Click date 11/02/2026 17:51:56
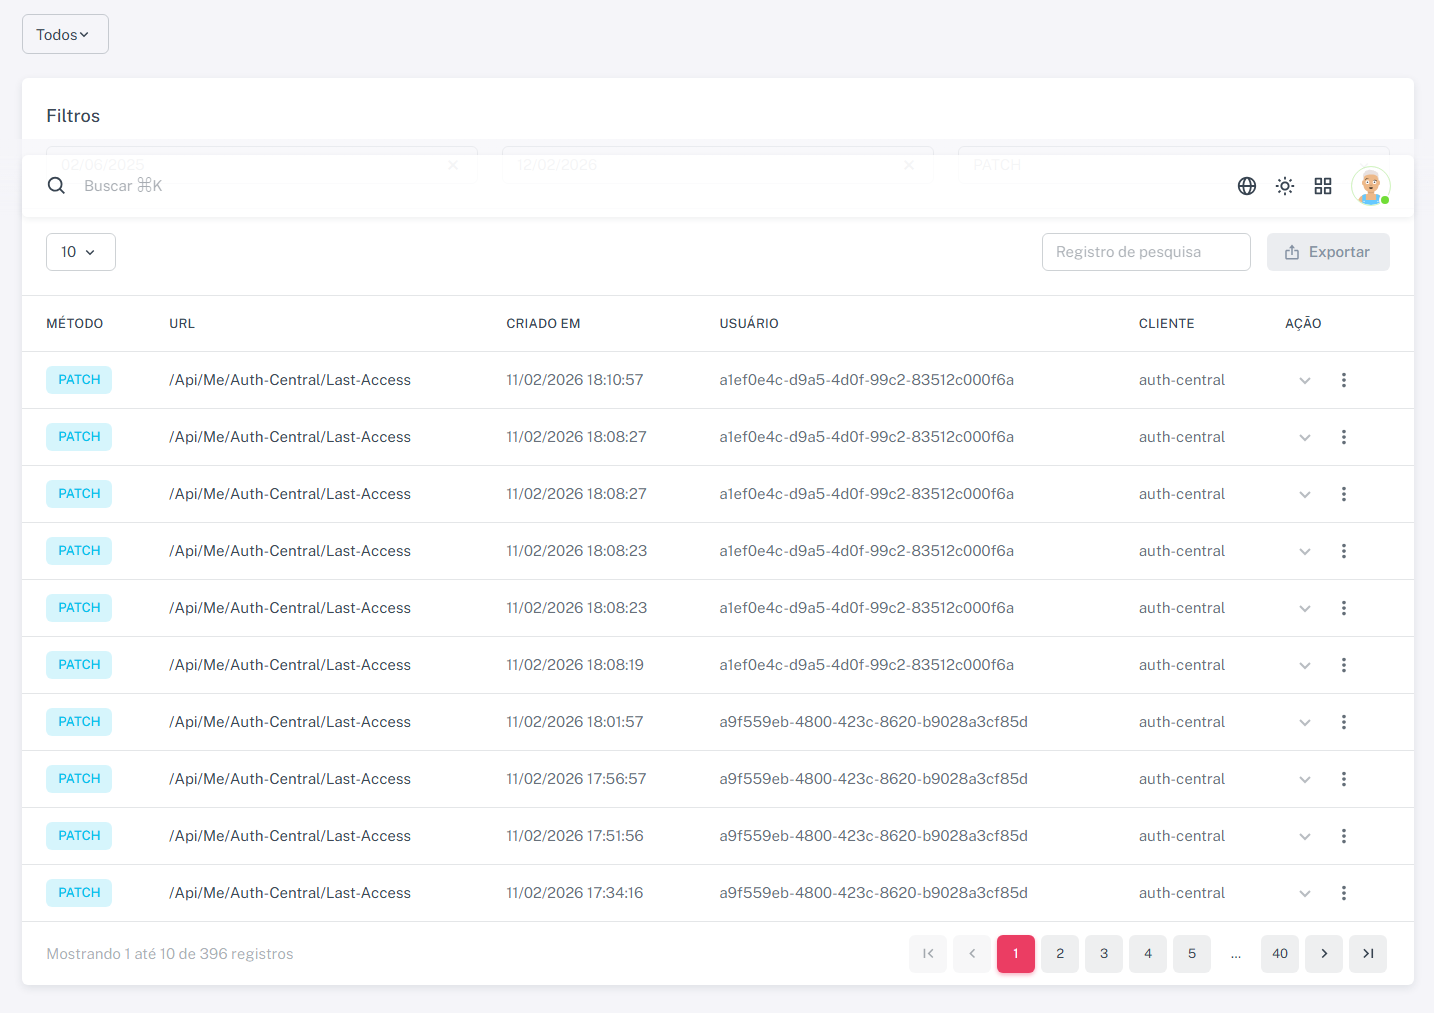This screenshot has height=1013, width=1434. pyautogui.click(x=575, y=836)
